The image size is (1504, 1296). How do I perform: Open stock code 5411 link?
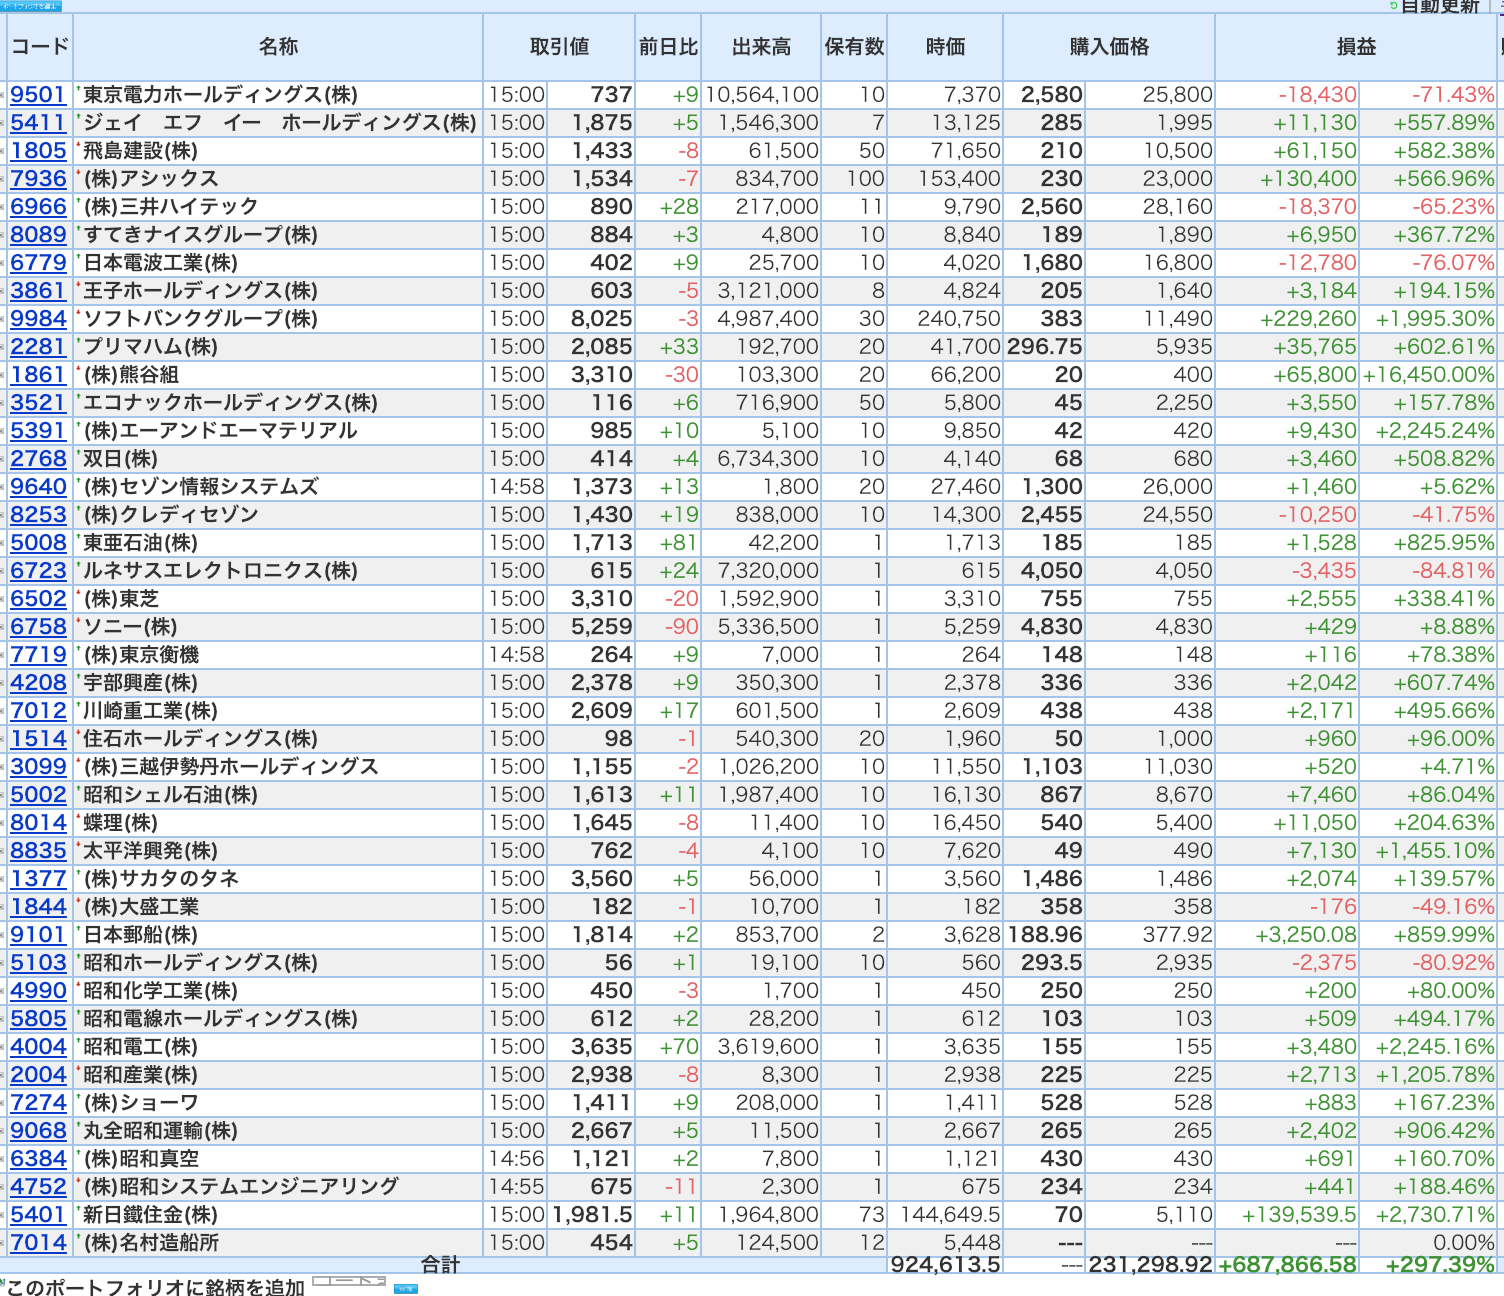click(38, 123)
